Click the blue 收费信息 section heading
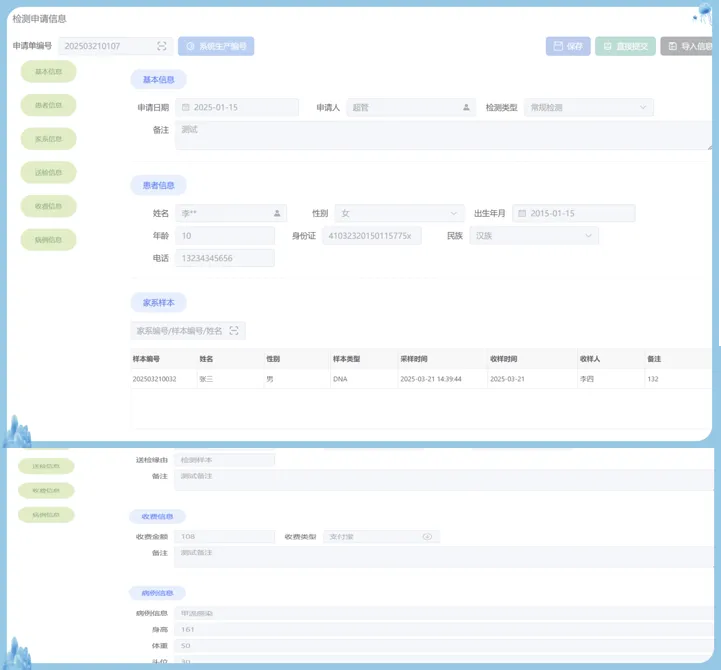Screen dimensions: 722x670 (157, 517)
